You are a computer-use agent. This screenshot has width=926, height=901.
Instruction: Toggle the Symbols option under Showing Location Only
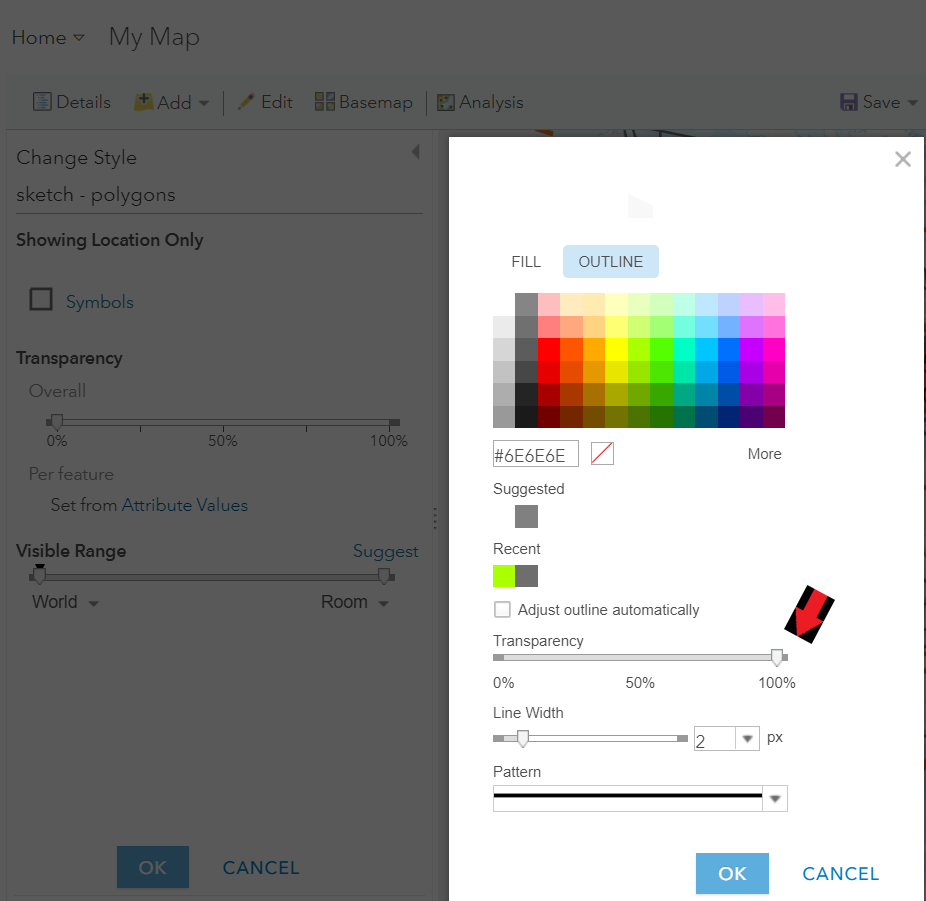tap(40, 300)
